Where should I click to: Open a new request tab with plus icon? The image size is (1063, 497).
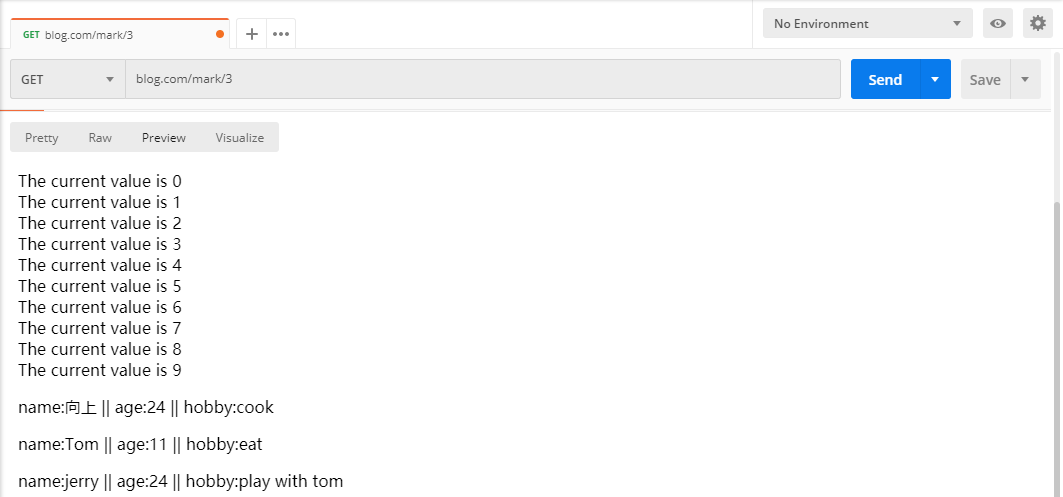click(252, 34)
